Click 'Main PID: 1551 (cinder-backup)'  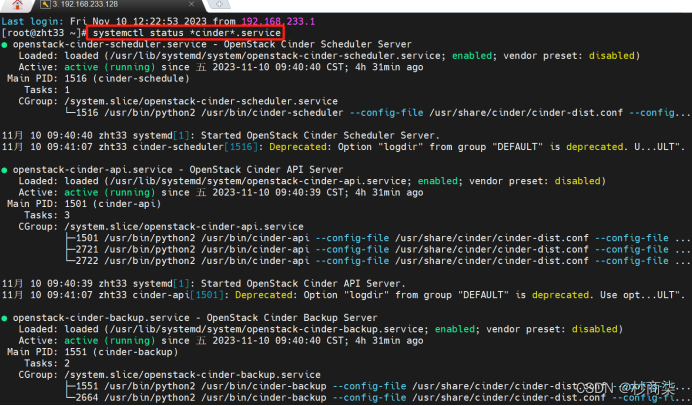click(93, 352)
